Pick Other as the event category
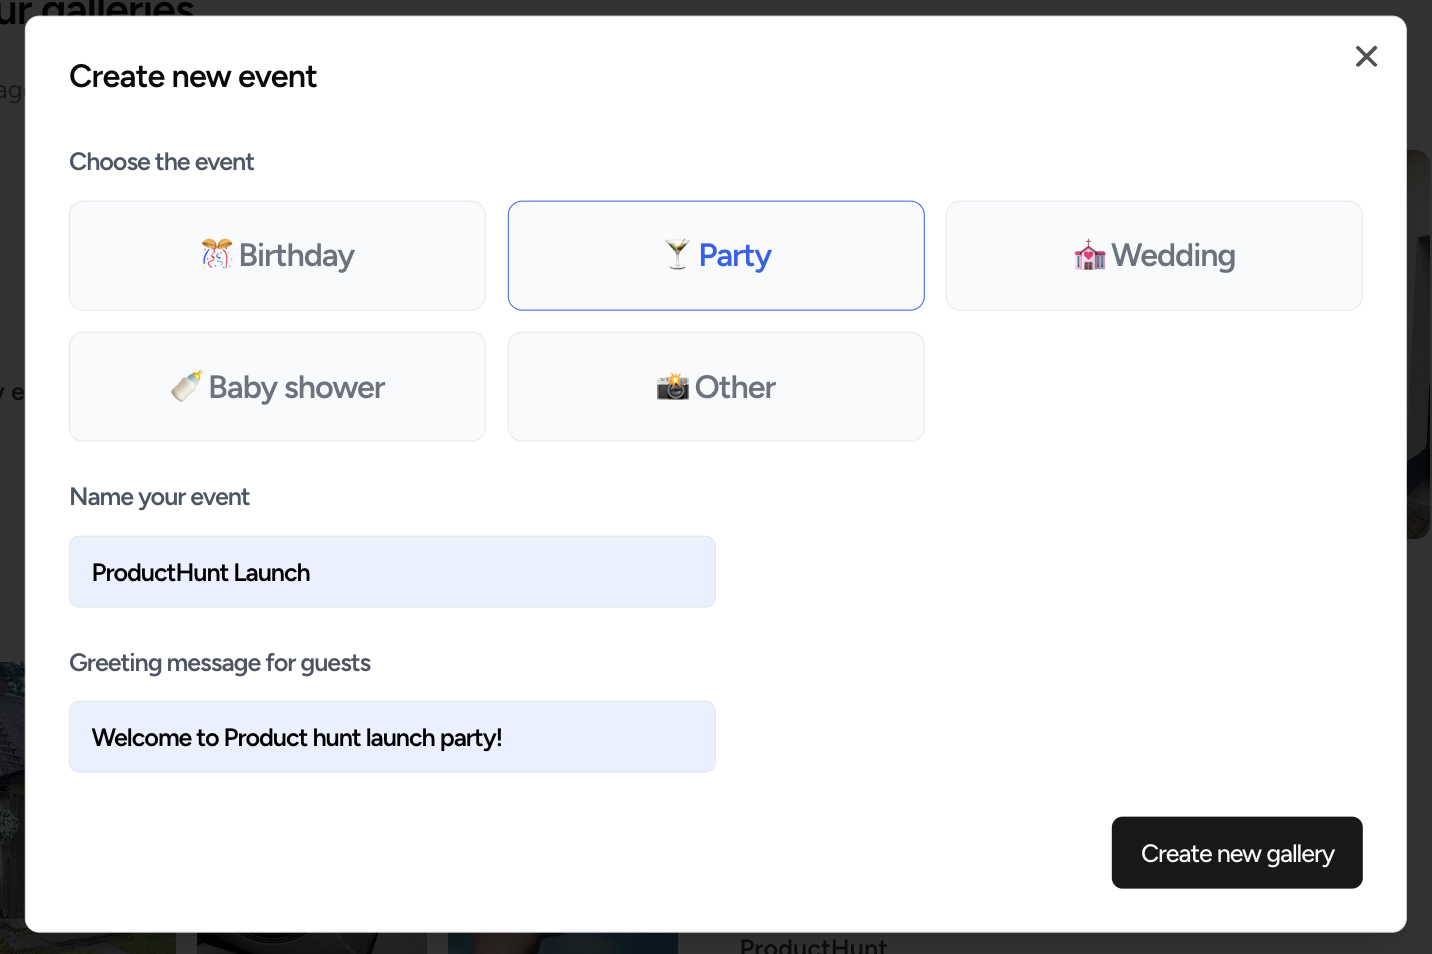Viewport: 1432px width, 954px height. pyautogui.click(x=716, y=386)
